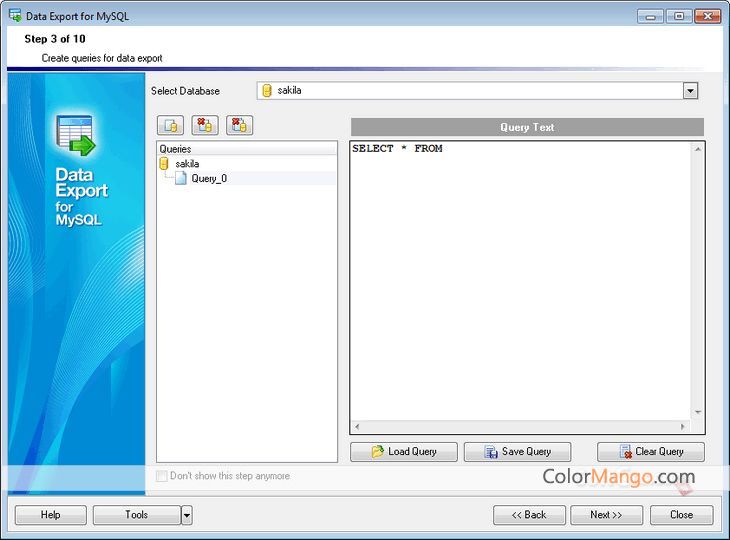Select the Query_0 tree item
This screenshot has height=540, width=730.
point(209,178)
